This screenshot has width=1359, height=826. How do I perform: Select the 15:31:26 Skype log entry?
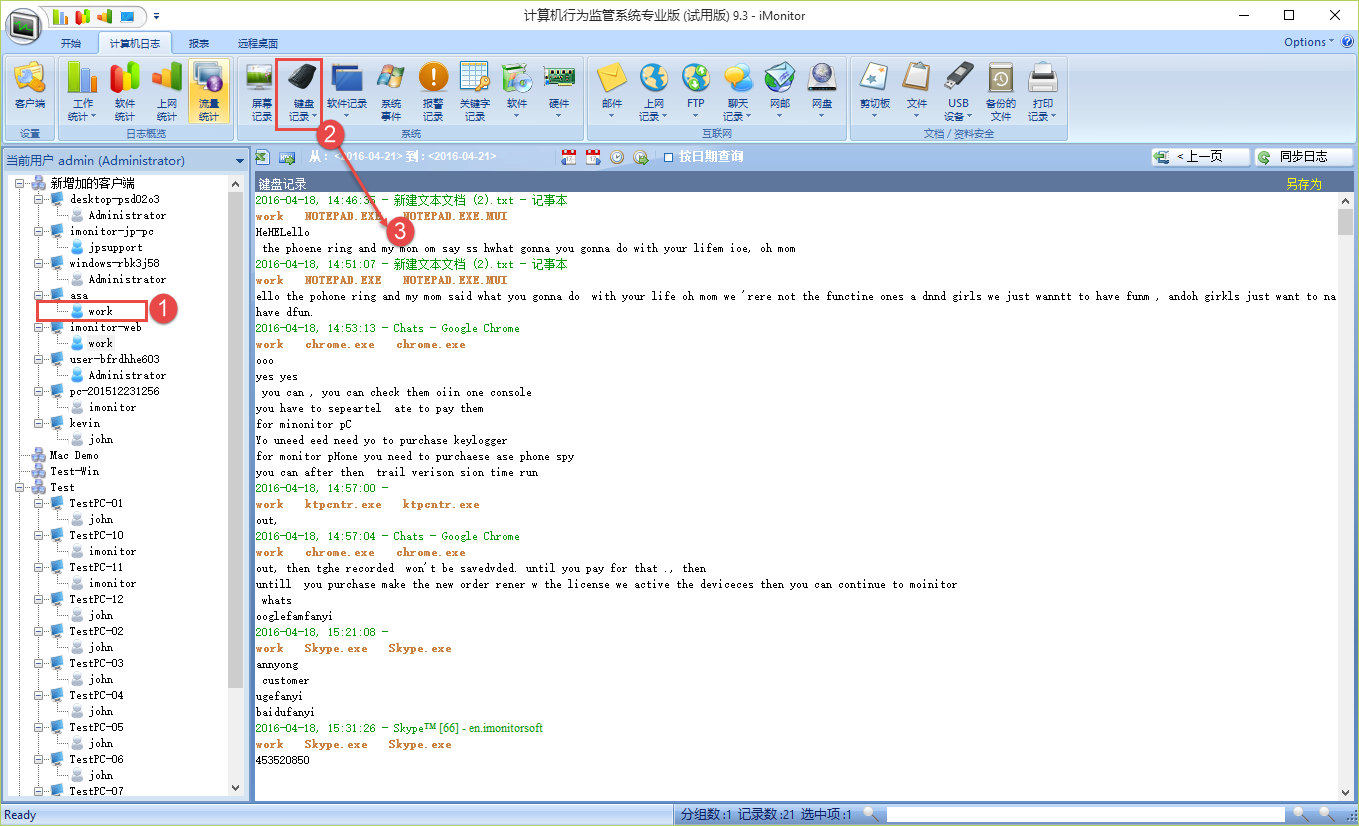pos(399,728)
